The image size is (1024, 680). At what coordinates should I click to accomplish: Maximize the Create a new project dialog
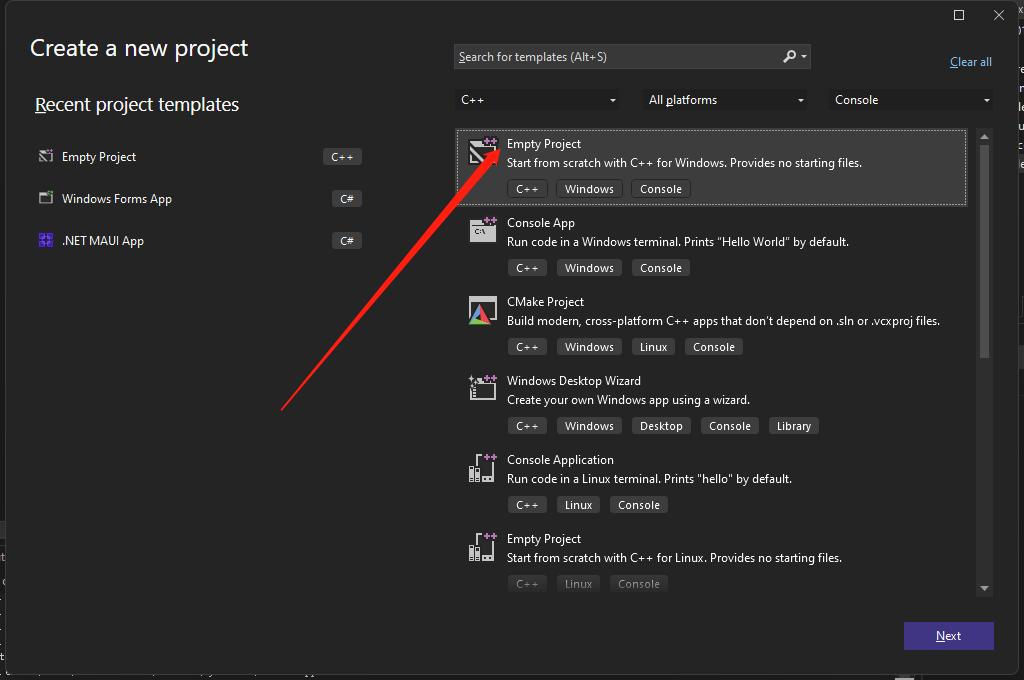959,15
